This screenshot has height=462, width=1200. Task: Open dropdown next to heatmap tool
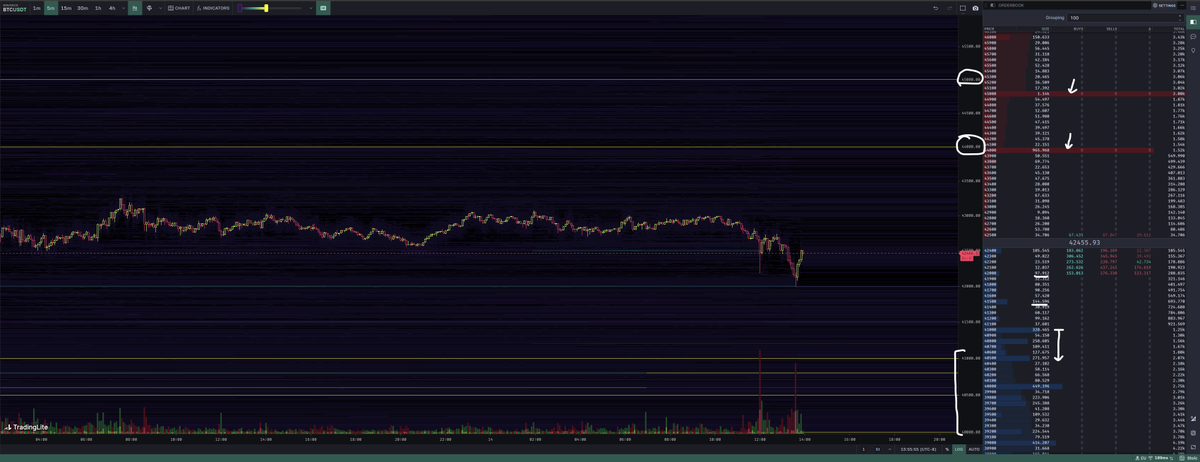(160, 8)
